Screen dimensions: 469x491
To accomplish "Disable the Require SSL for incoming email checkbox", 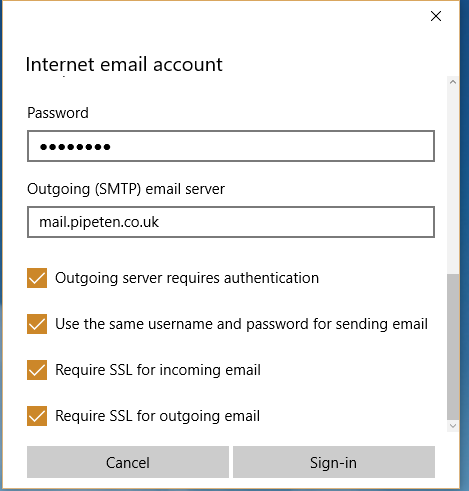I will click(x=37, y=370).
